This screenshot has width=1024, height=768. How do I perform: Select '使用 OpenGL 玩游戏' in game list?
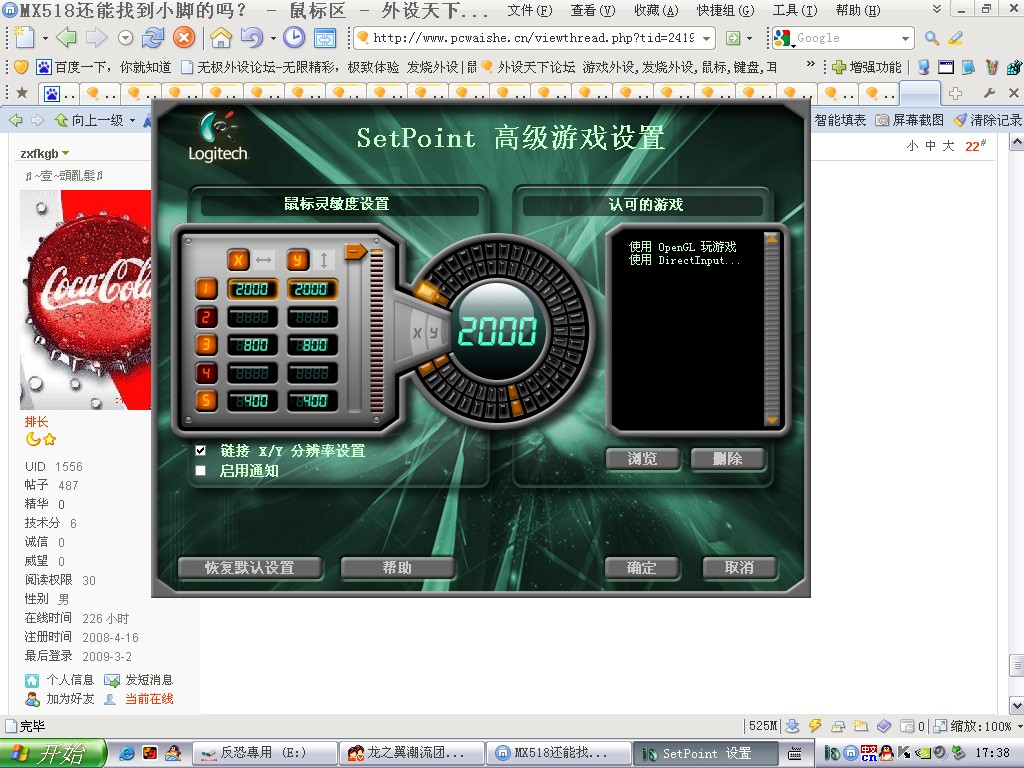682,247
